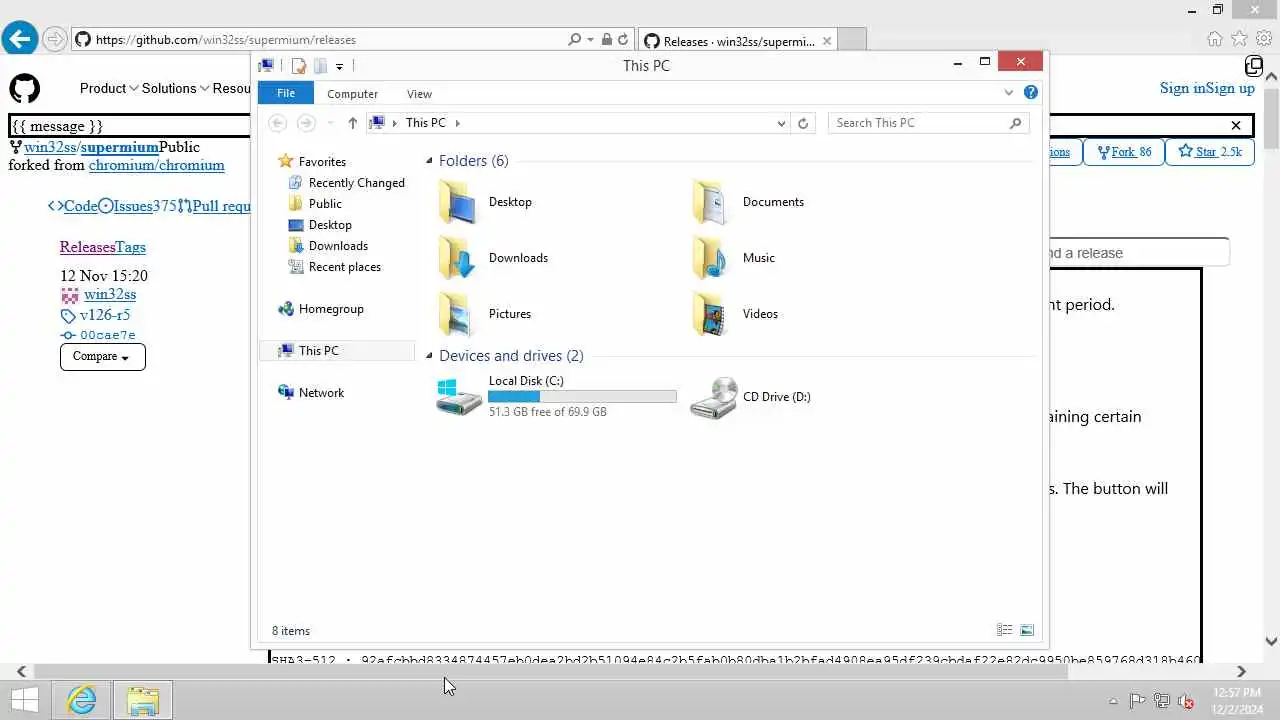Click the browser horizontal scrollbar
The height and width of the screenshot is (720, 1280).
click(x=550, y=672)
